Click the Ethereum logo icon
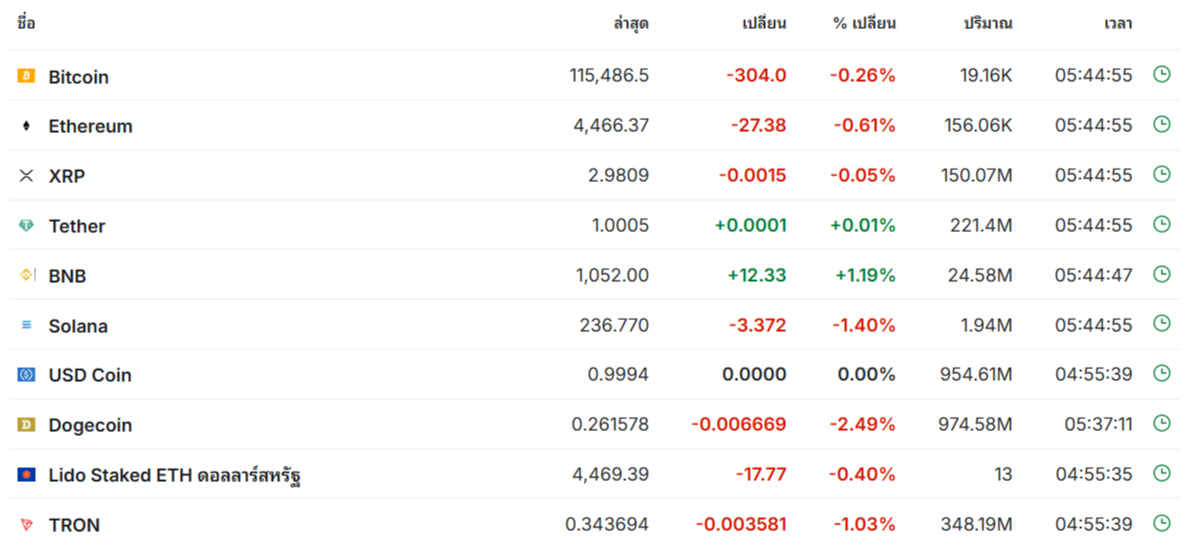 [27, 126]
